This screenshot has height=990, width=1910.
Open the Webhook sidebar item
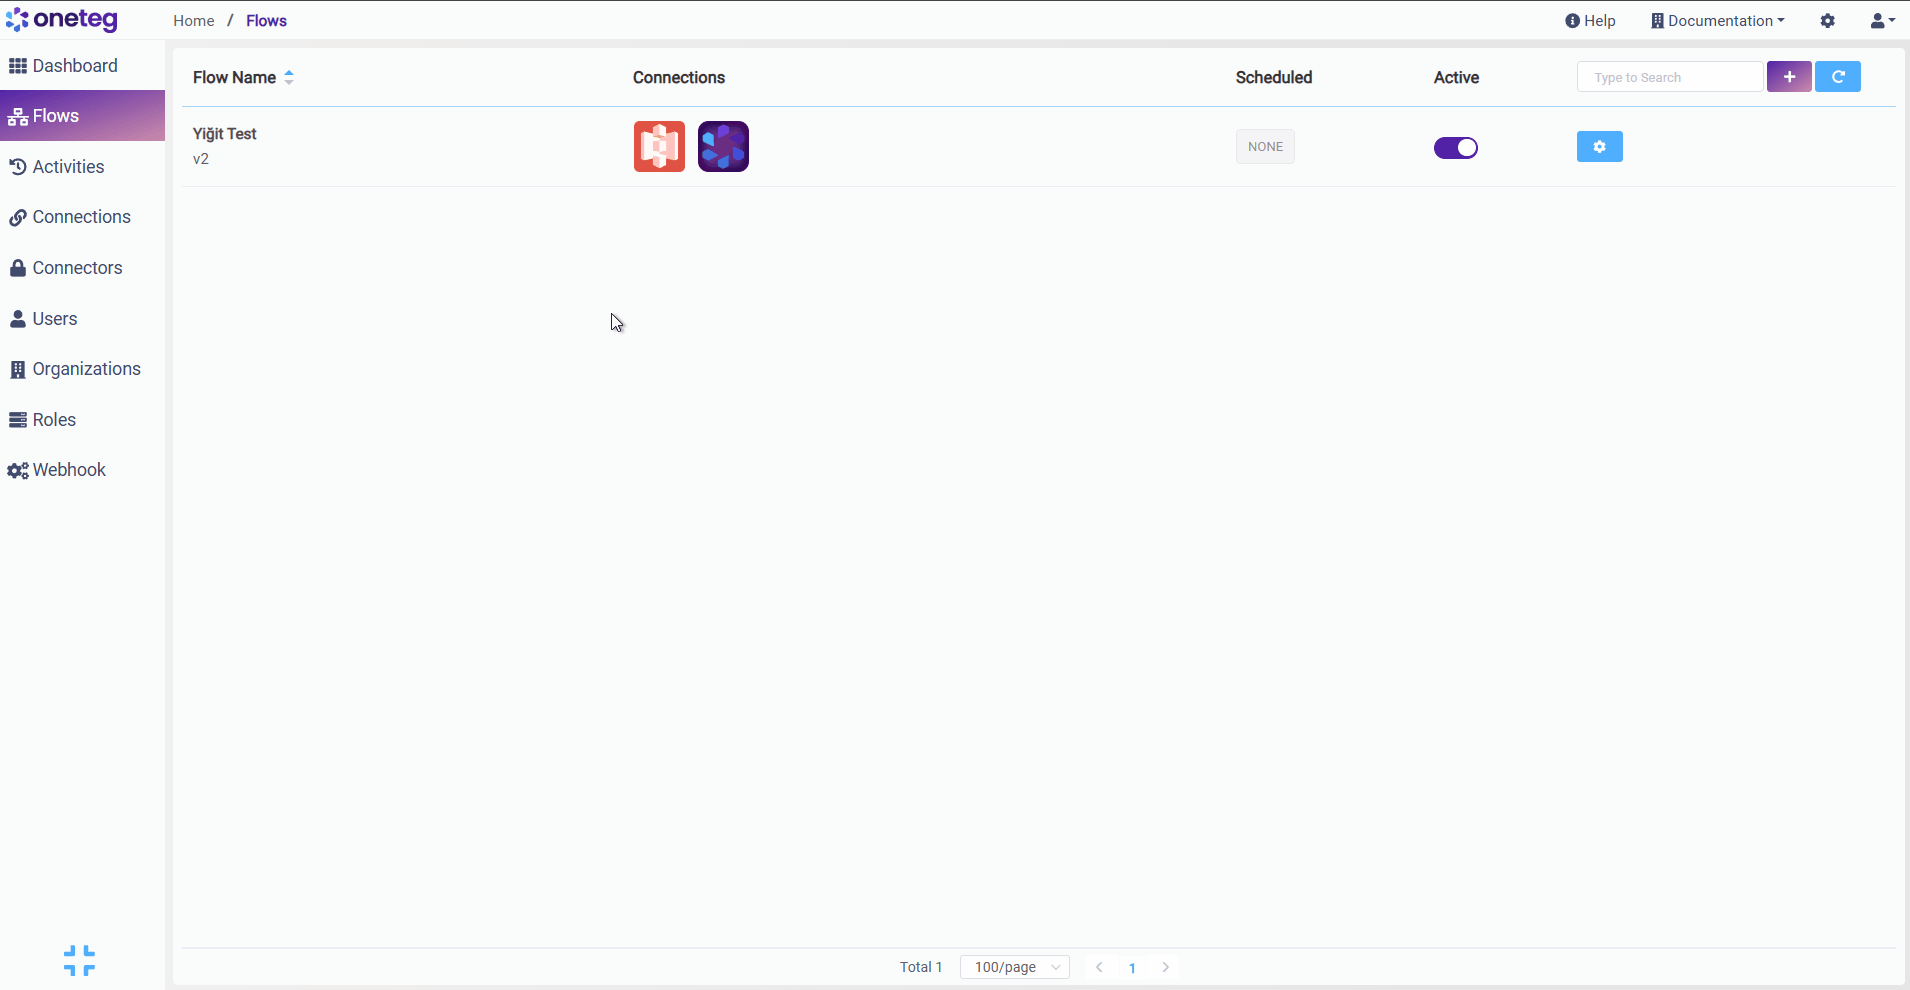pos(68,470)
